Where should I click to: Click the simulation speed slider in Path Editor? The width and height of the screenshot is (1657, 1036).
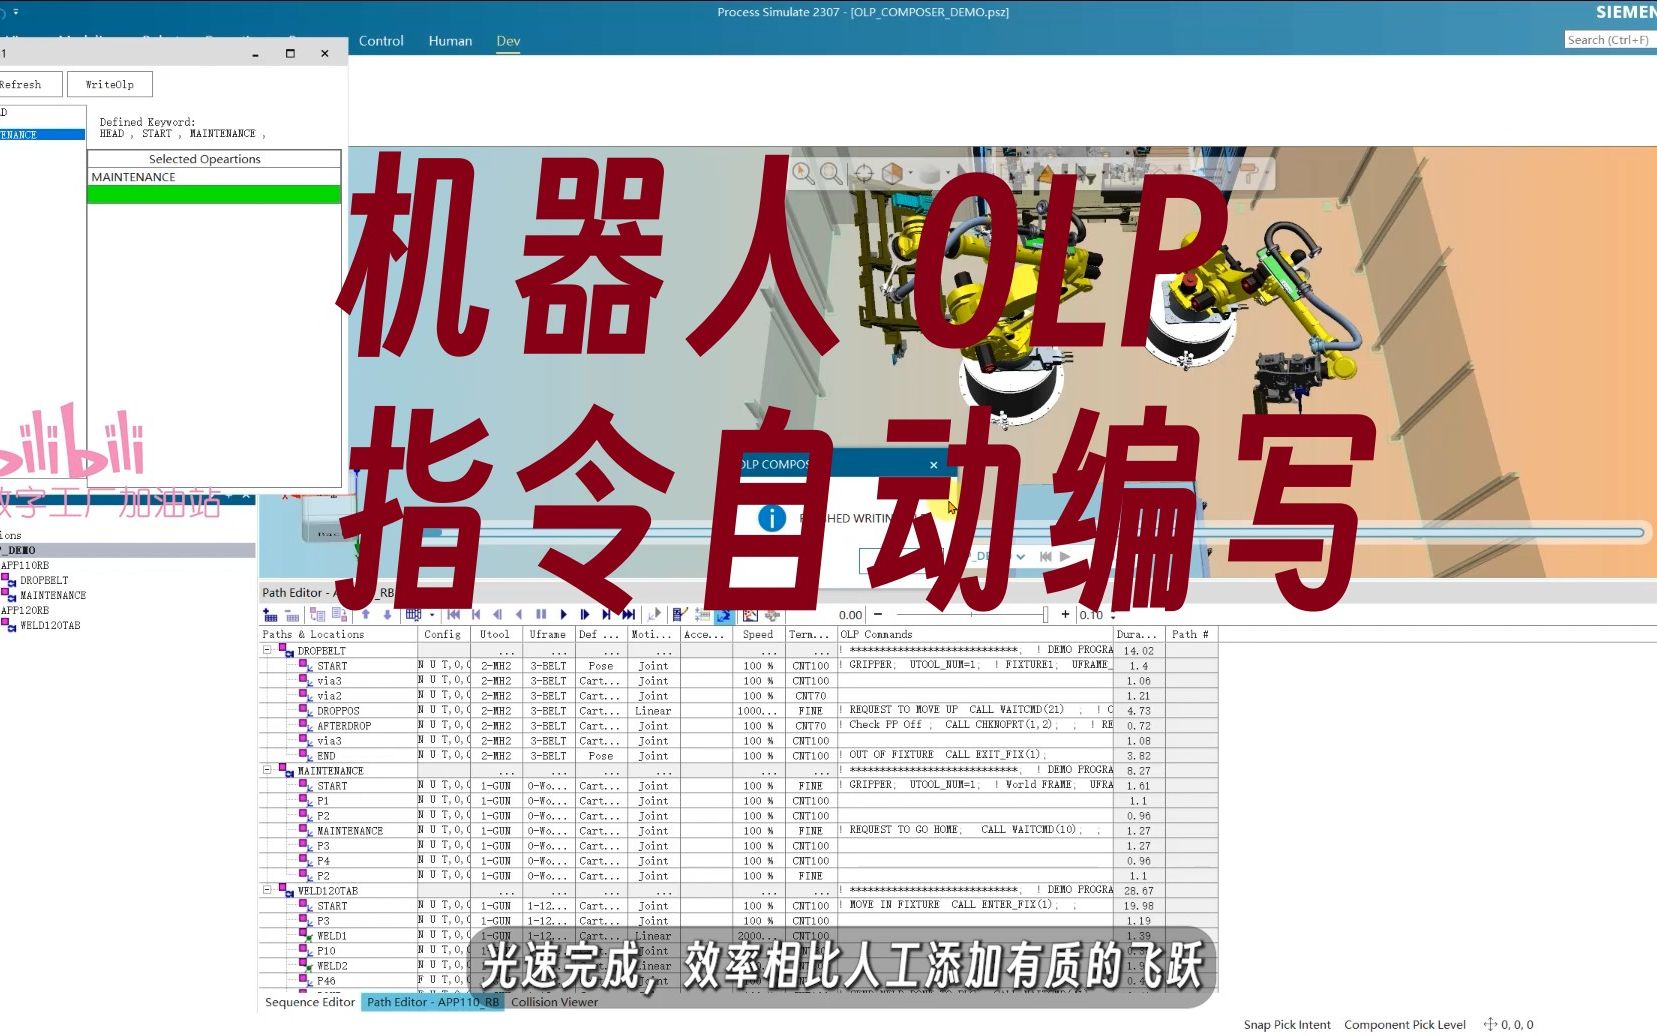[x=972, y=615]
